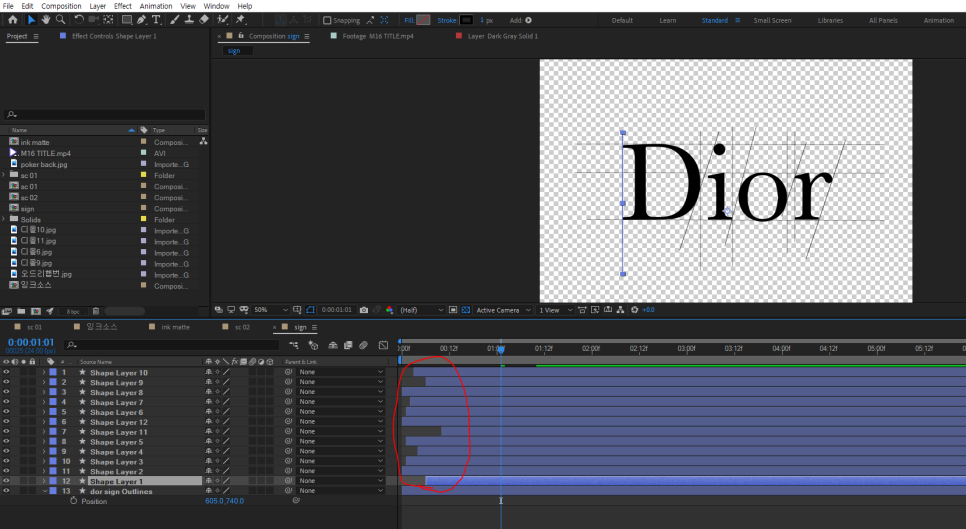The width and height of the screenshot is (966, 529).
Task: Take a snapshot with camera icon
Action: [x=364, y=310]
